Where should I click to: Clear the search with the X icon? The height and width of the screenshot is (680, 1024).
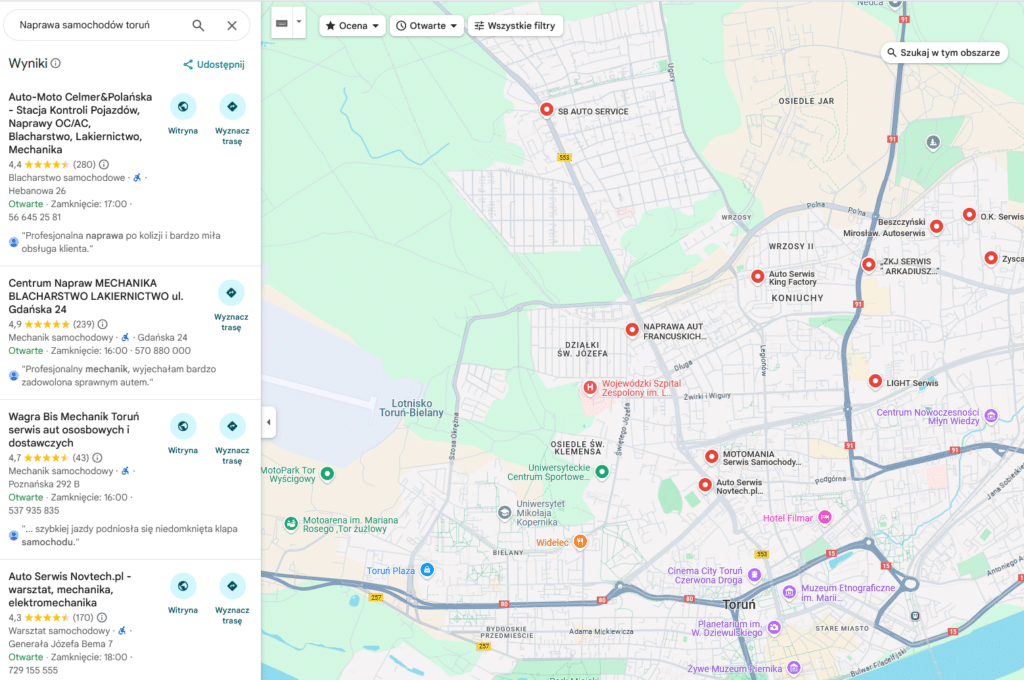tap(232, 25)
